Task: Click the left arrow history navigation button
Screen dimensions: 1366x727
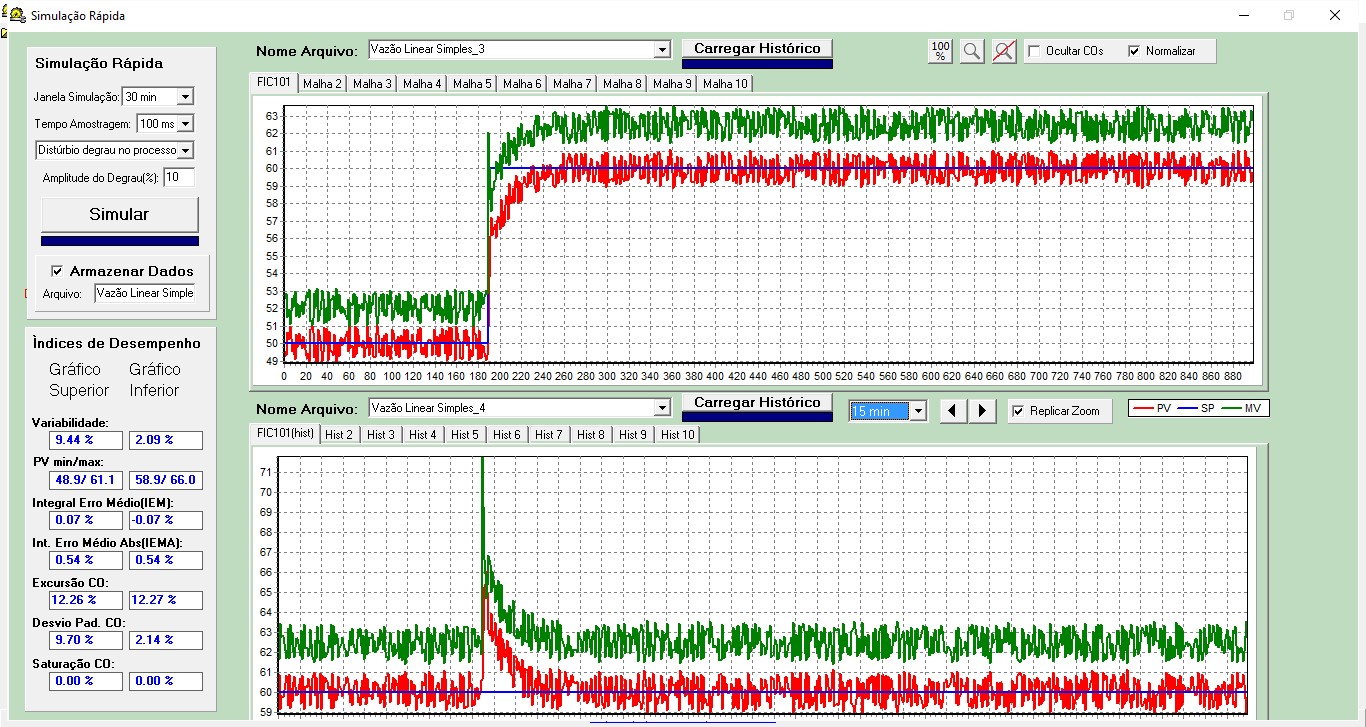Action: [x=954, y=411]
